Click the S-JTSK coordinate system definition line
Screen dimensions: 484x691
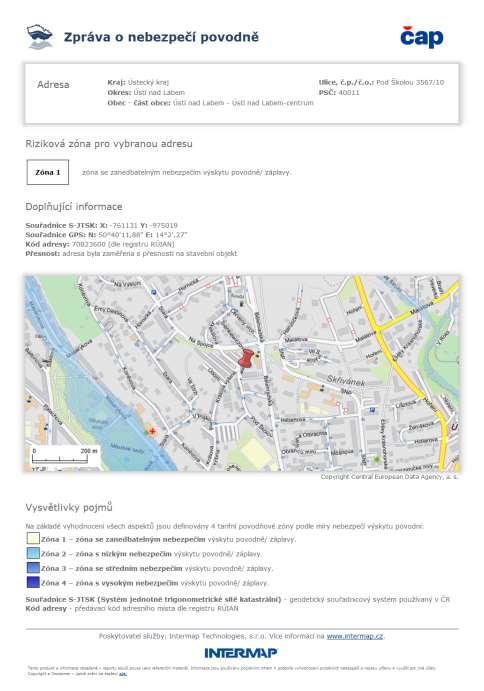click(238, 599)
